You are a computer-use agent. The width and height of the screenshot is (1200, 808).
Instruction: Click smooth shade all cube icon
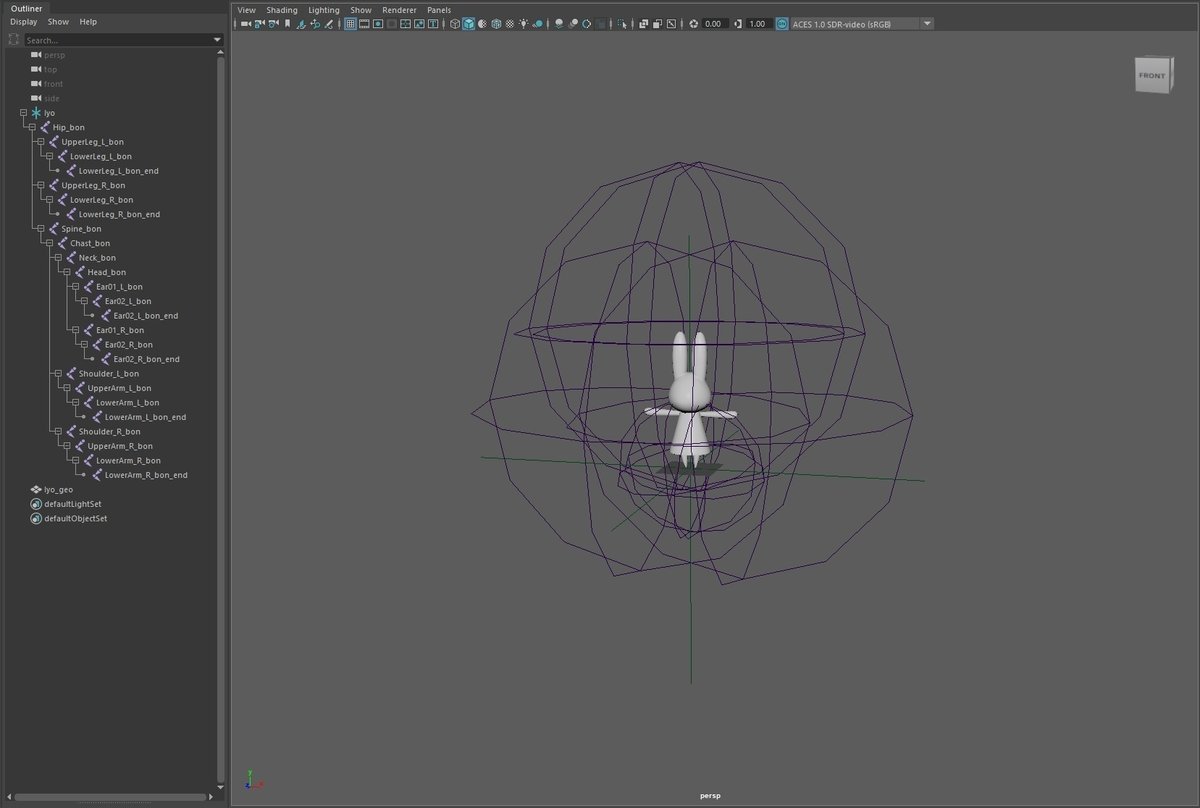point(468,24)
